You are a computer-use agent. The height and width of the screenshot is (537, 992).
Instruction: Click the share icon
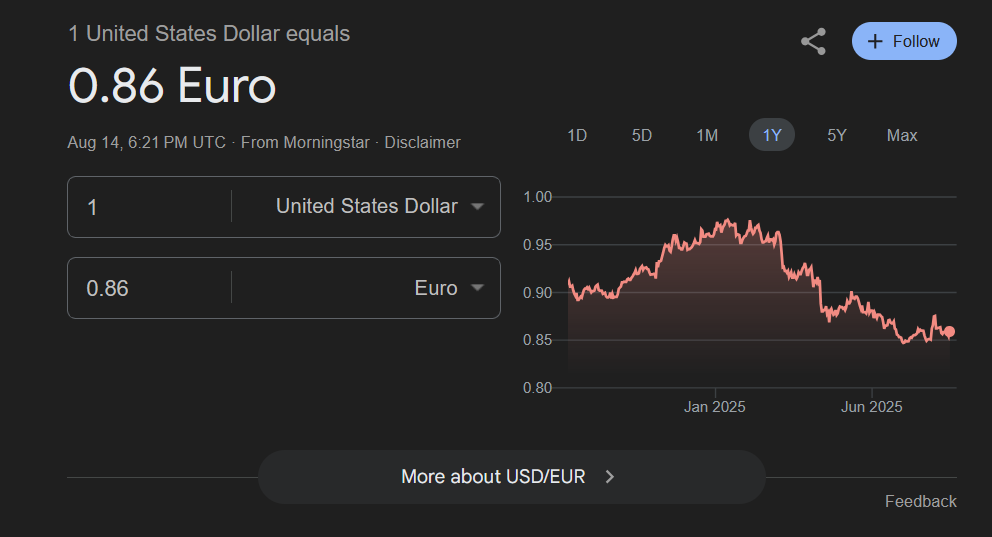click(x=814, y=42)
